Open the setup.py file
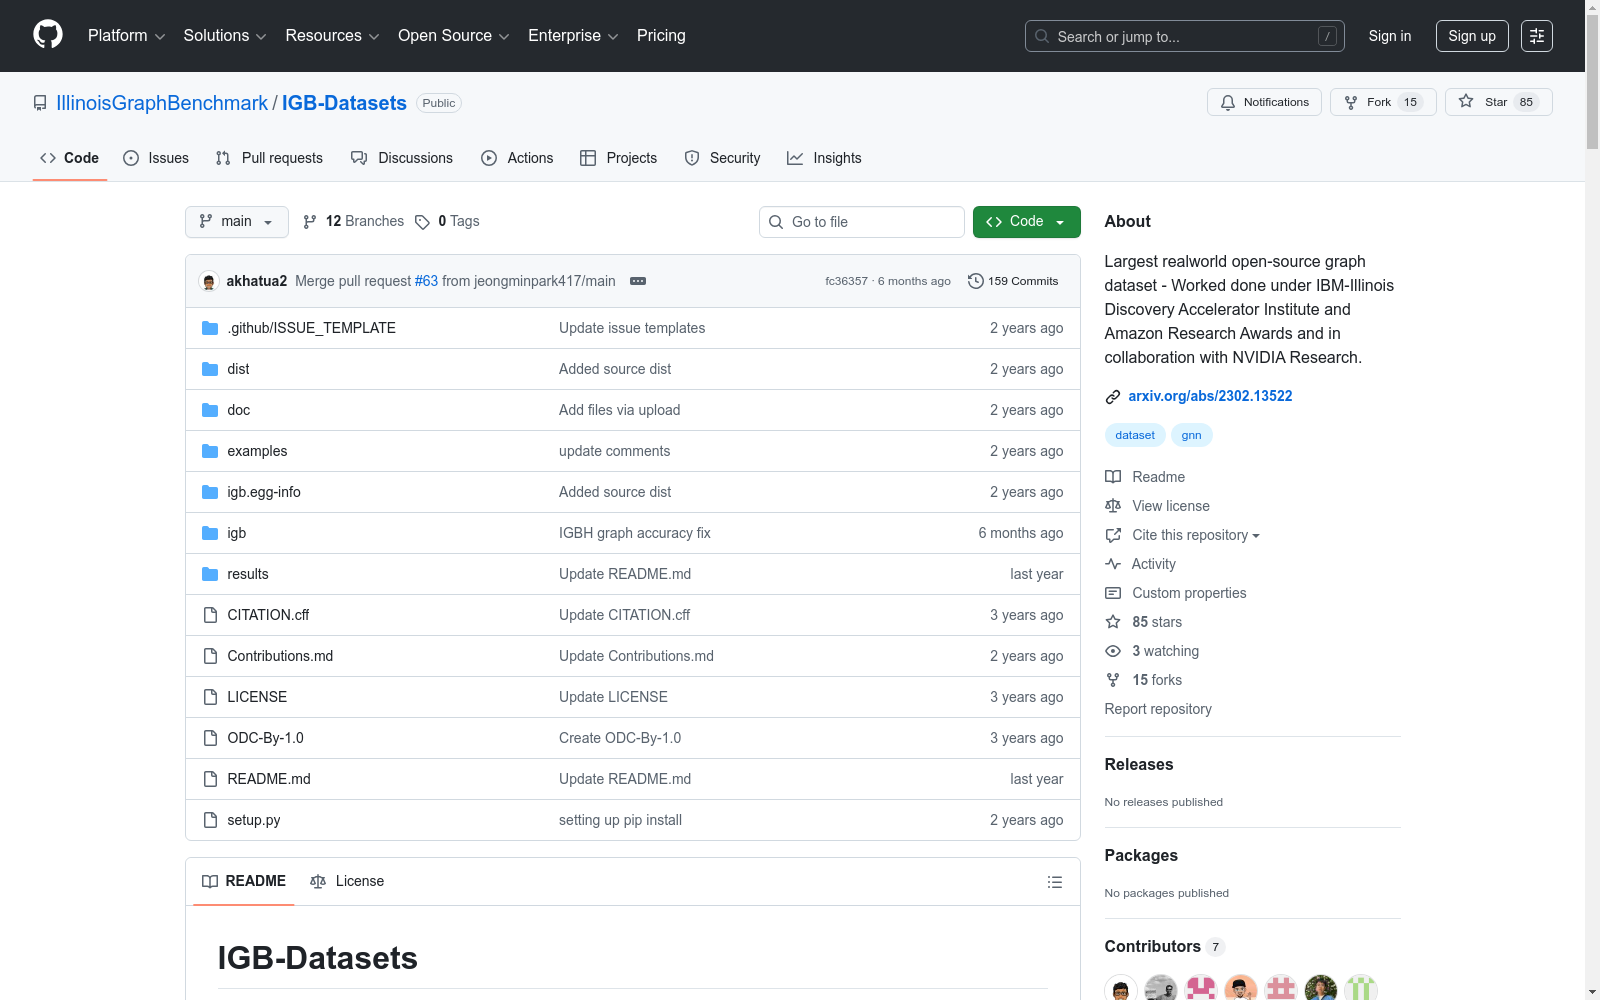 tap(254, 820)
